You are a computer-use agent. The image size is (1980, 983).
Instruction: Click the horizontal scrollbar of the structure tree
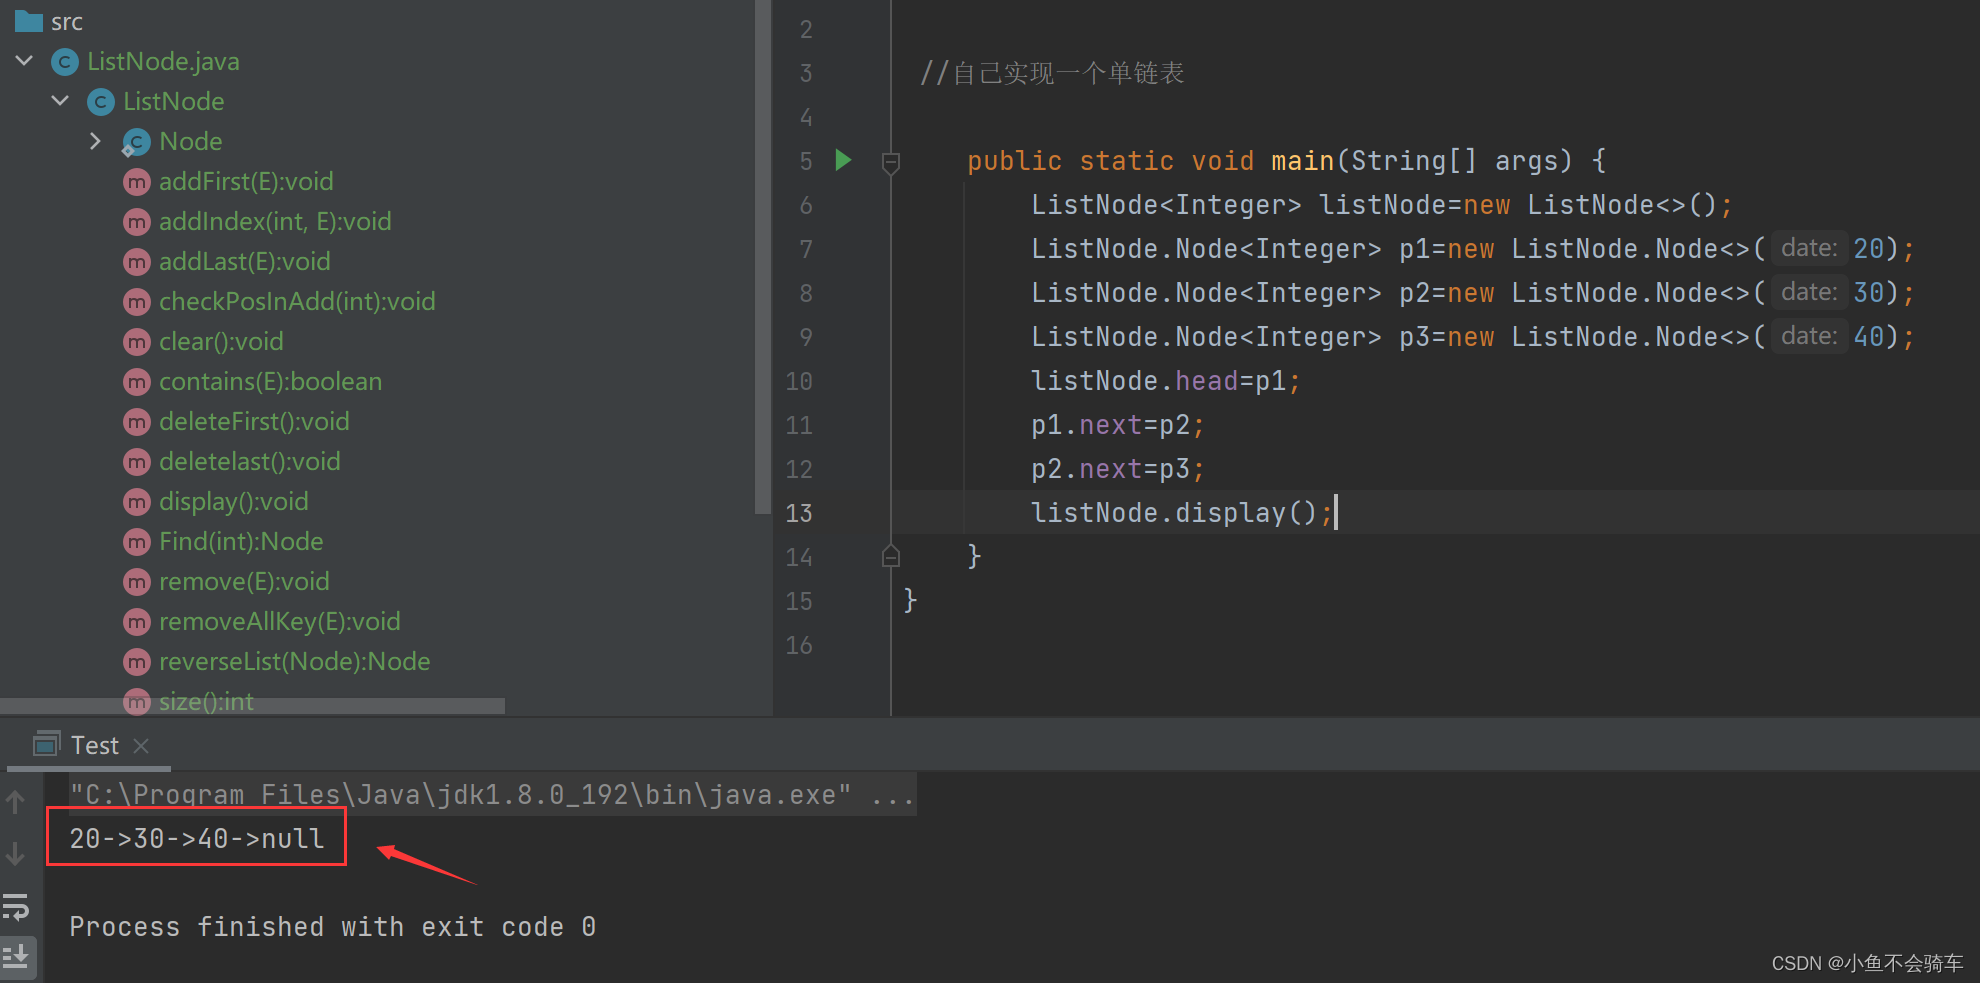click(x=252, y=706)
